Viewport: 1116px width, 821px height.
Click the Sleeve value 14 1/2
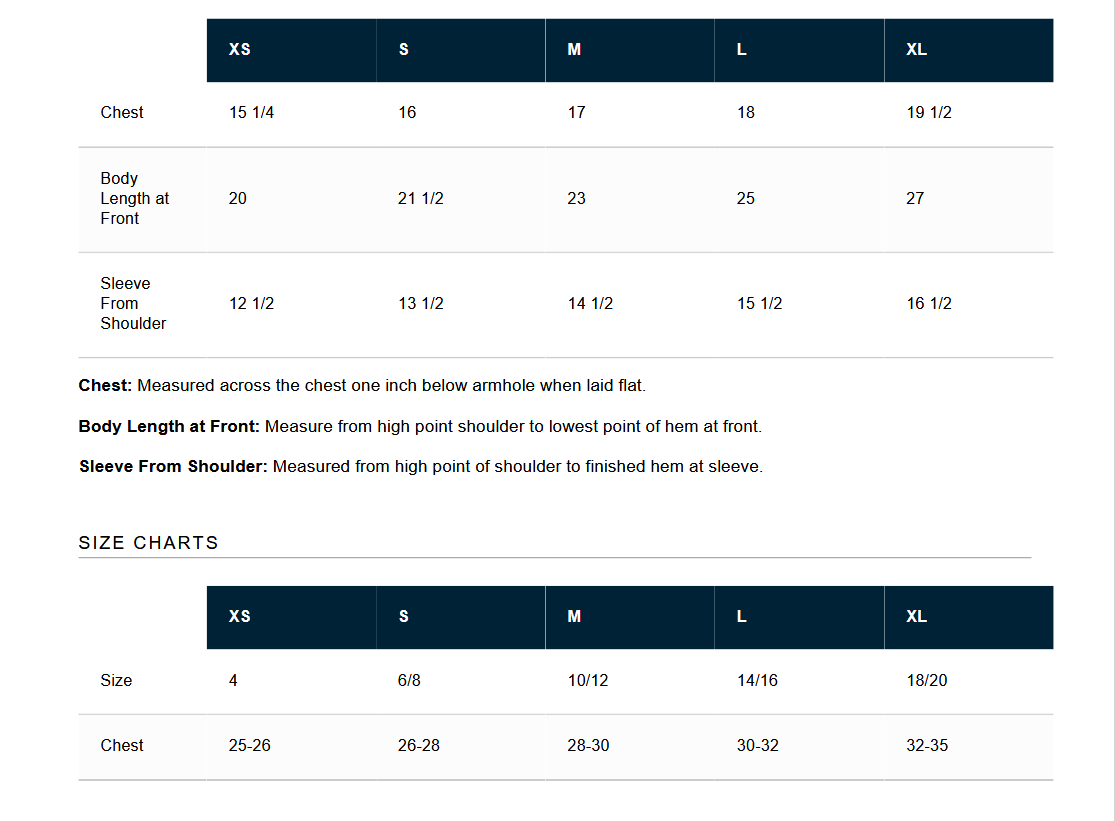coord(590,303)
